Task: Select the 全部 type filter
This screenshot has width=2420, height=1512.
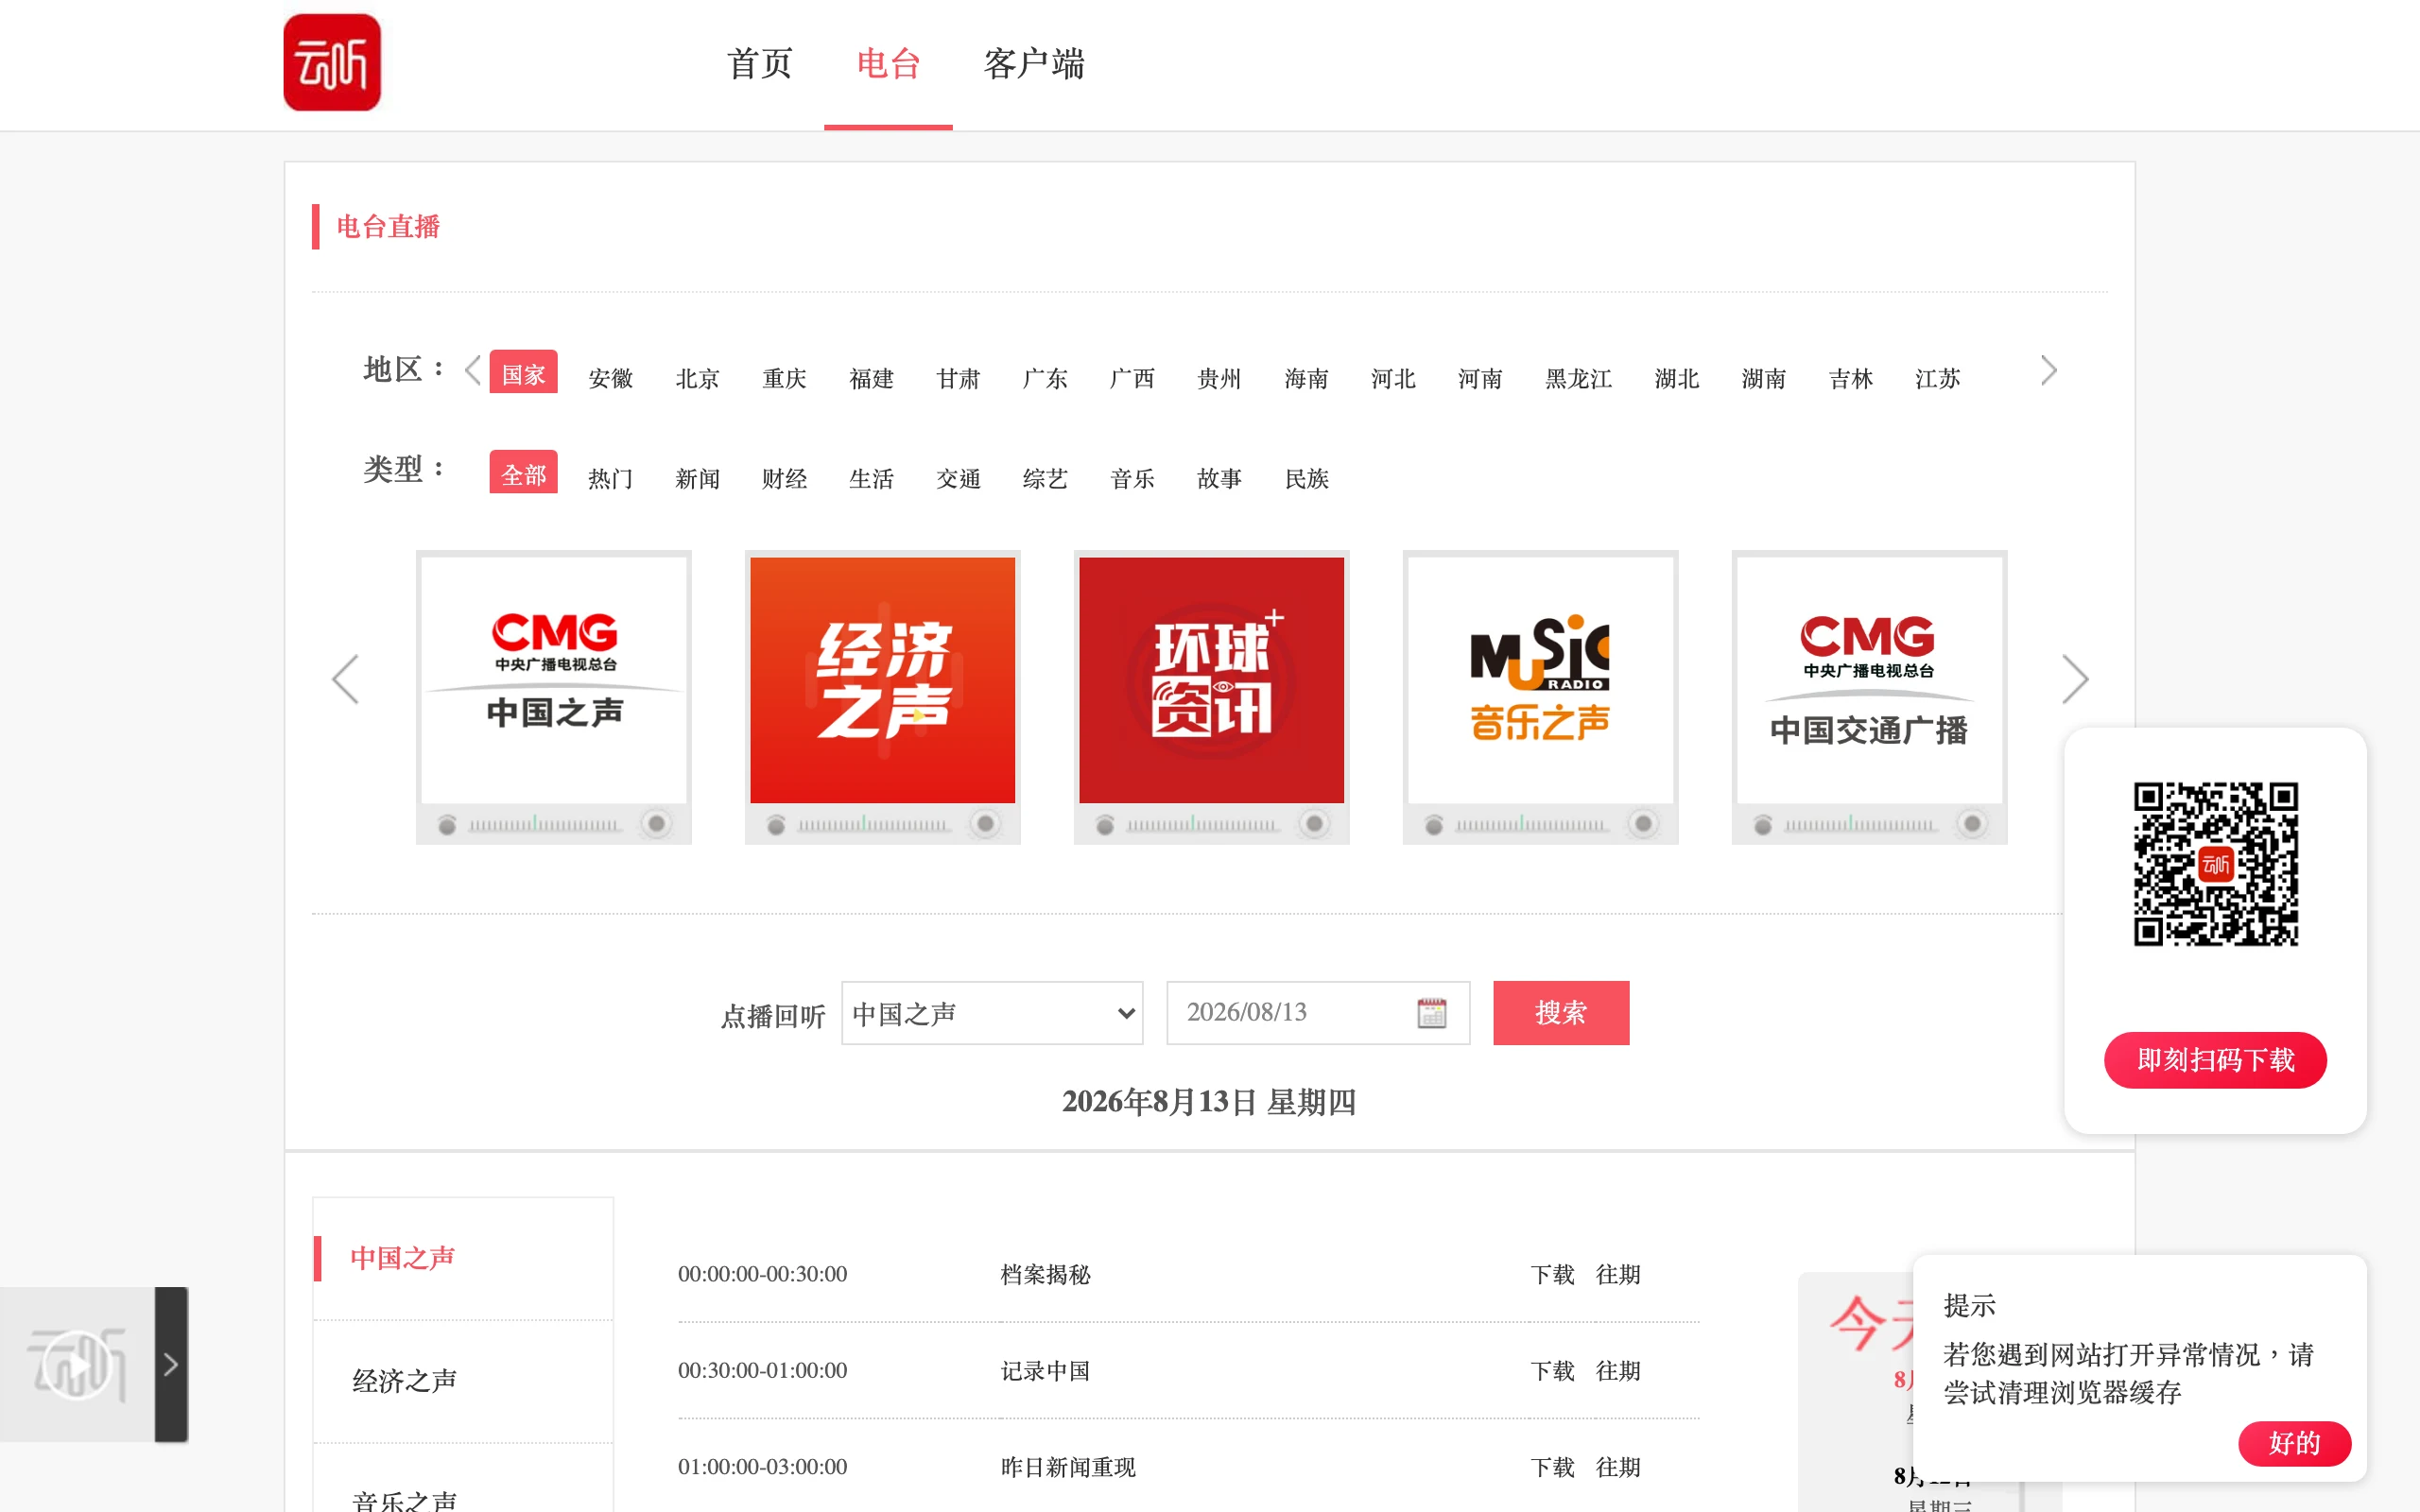Action: tap(523, 472)
